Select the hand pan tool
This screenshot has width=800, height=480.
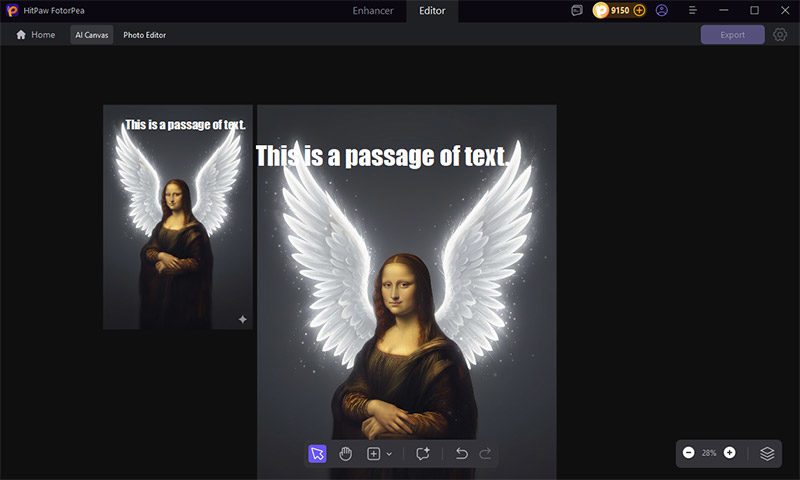345,453
